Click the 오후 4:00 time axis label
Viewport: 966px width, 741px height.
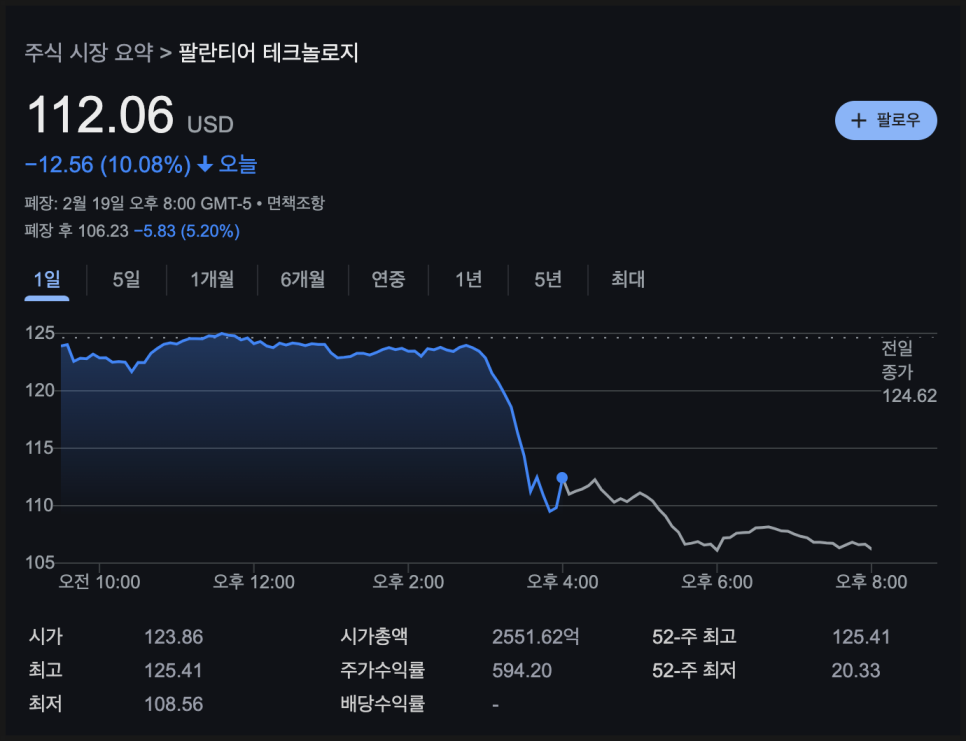coord(562,581)
